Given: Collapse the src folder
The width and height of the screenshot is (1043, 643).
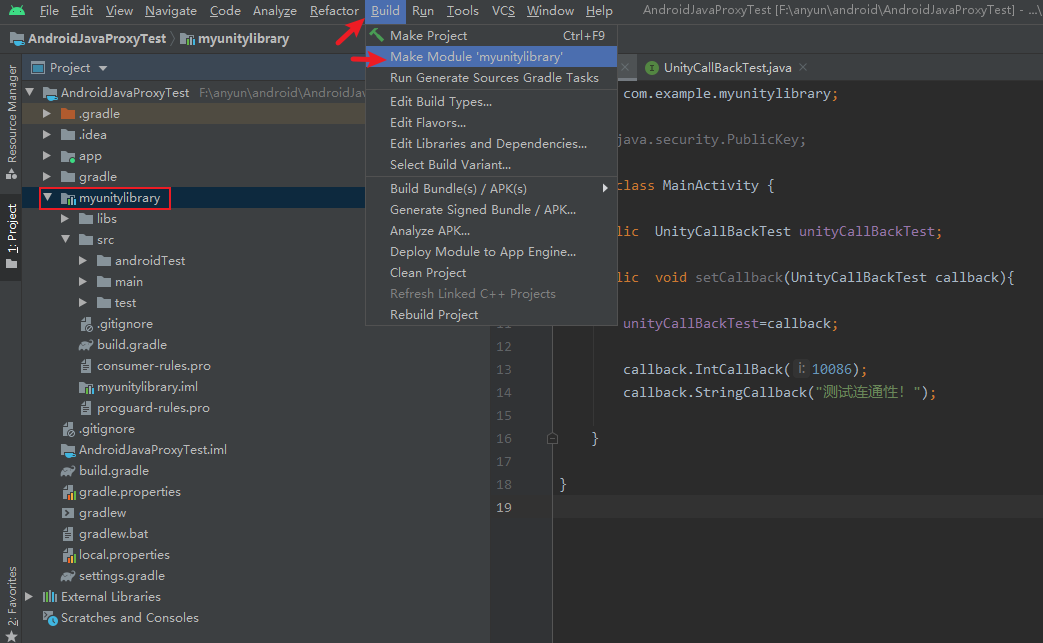Looking at the screenshot, I should pos(66,239).
